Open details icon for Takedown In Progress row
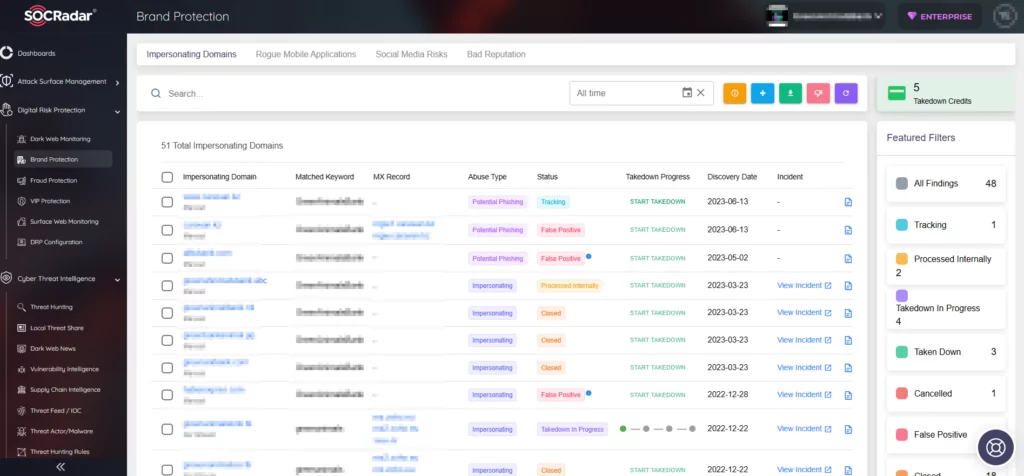1024x476 pixels. pyautogui.click(x=848, y=429)
